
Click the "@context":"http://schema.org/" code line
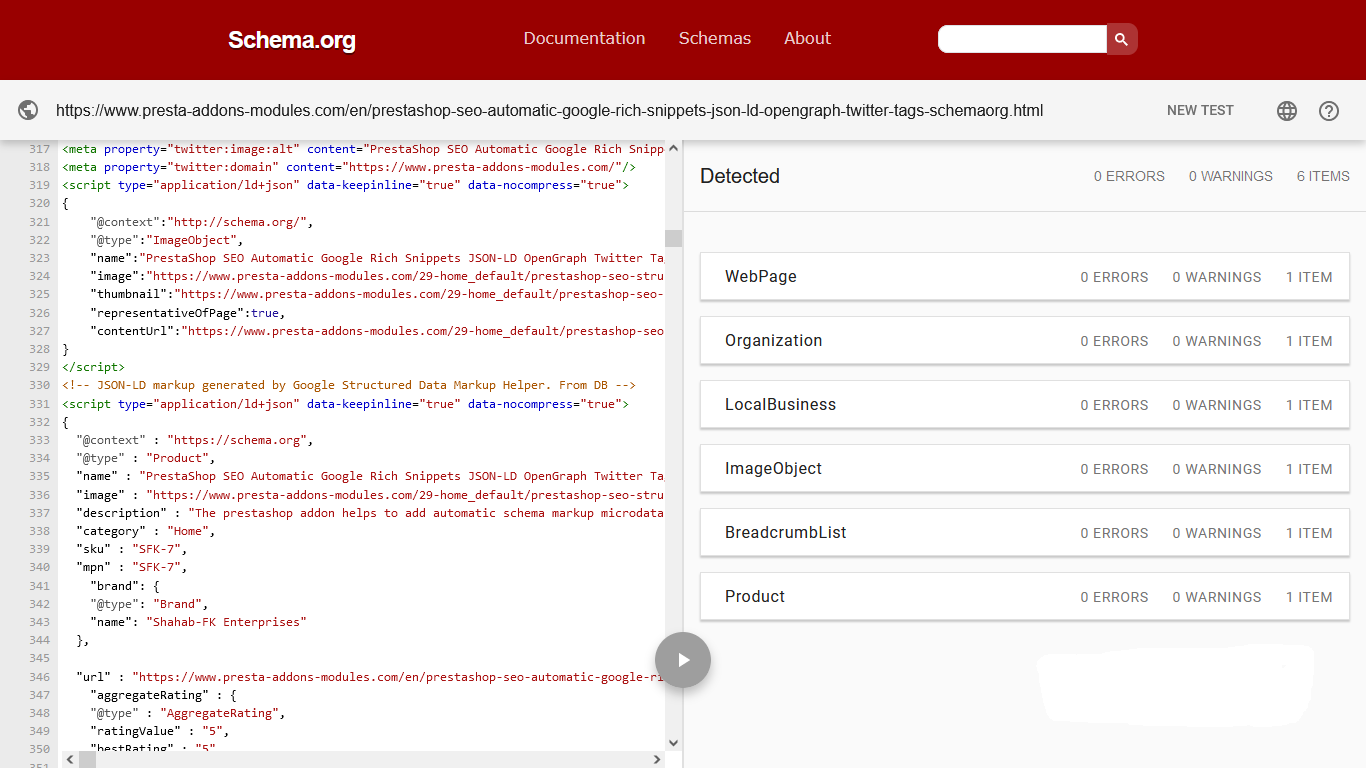201,222
